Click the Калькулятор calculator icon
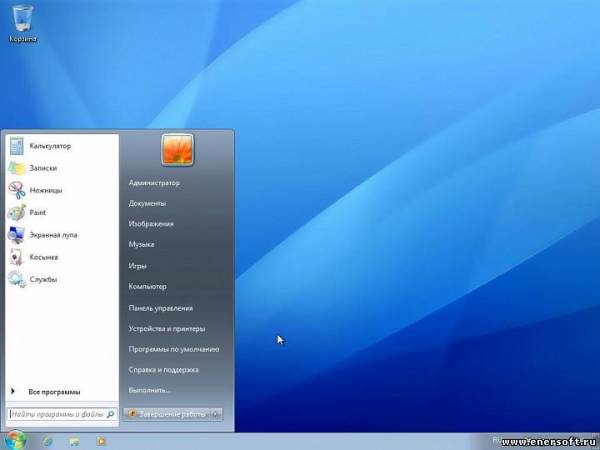 (16, 146)
